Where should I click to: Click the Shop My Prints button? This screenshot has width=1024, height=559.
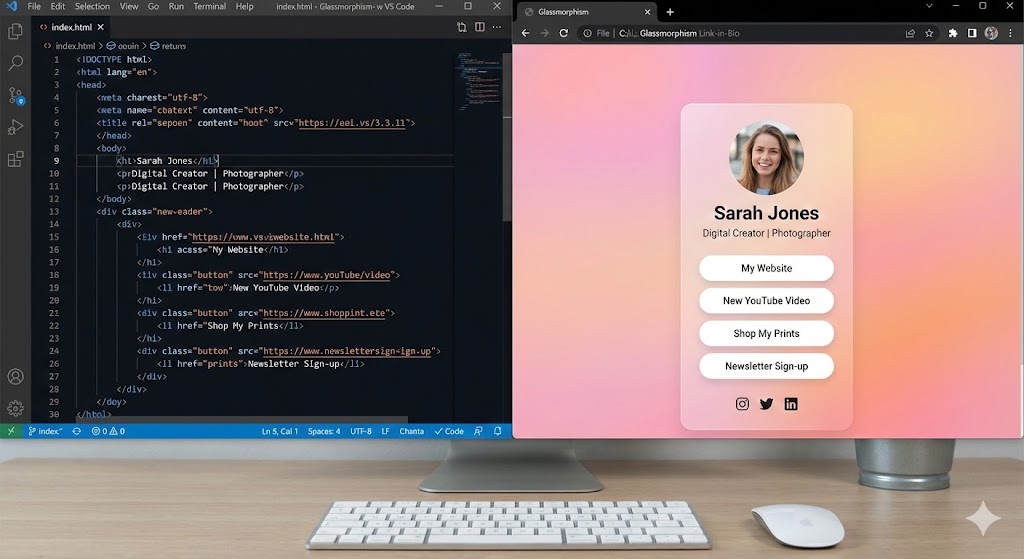767,334
